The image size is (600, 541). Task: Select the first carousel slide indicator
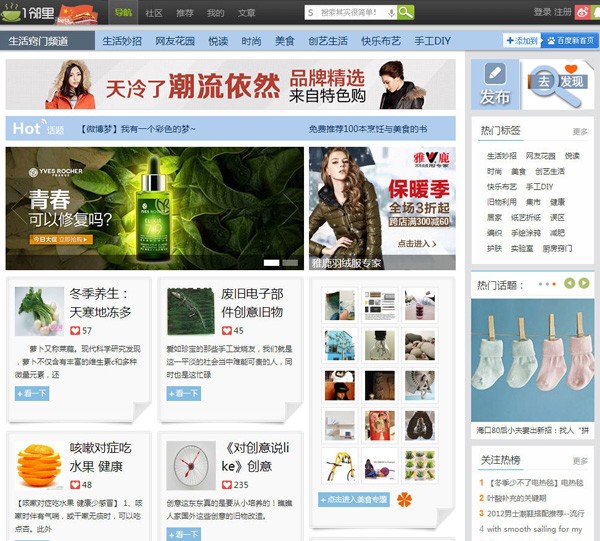pos(271,263)
